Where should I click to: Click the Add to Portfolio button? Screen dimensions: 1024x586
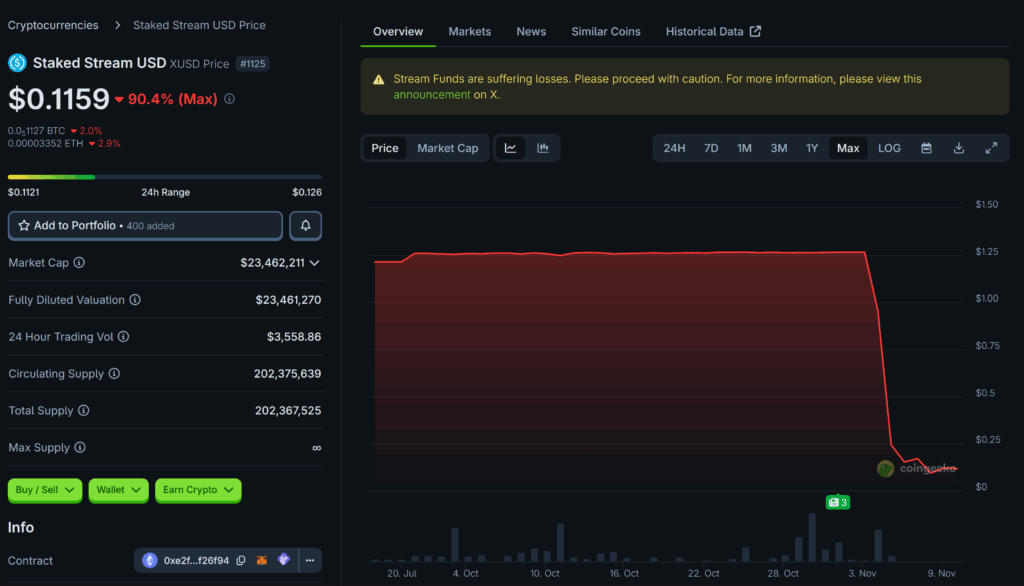point(145,226)
